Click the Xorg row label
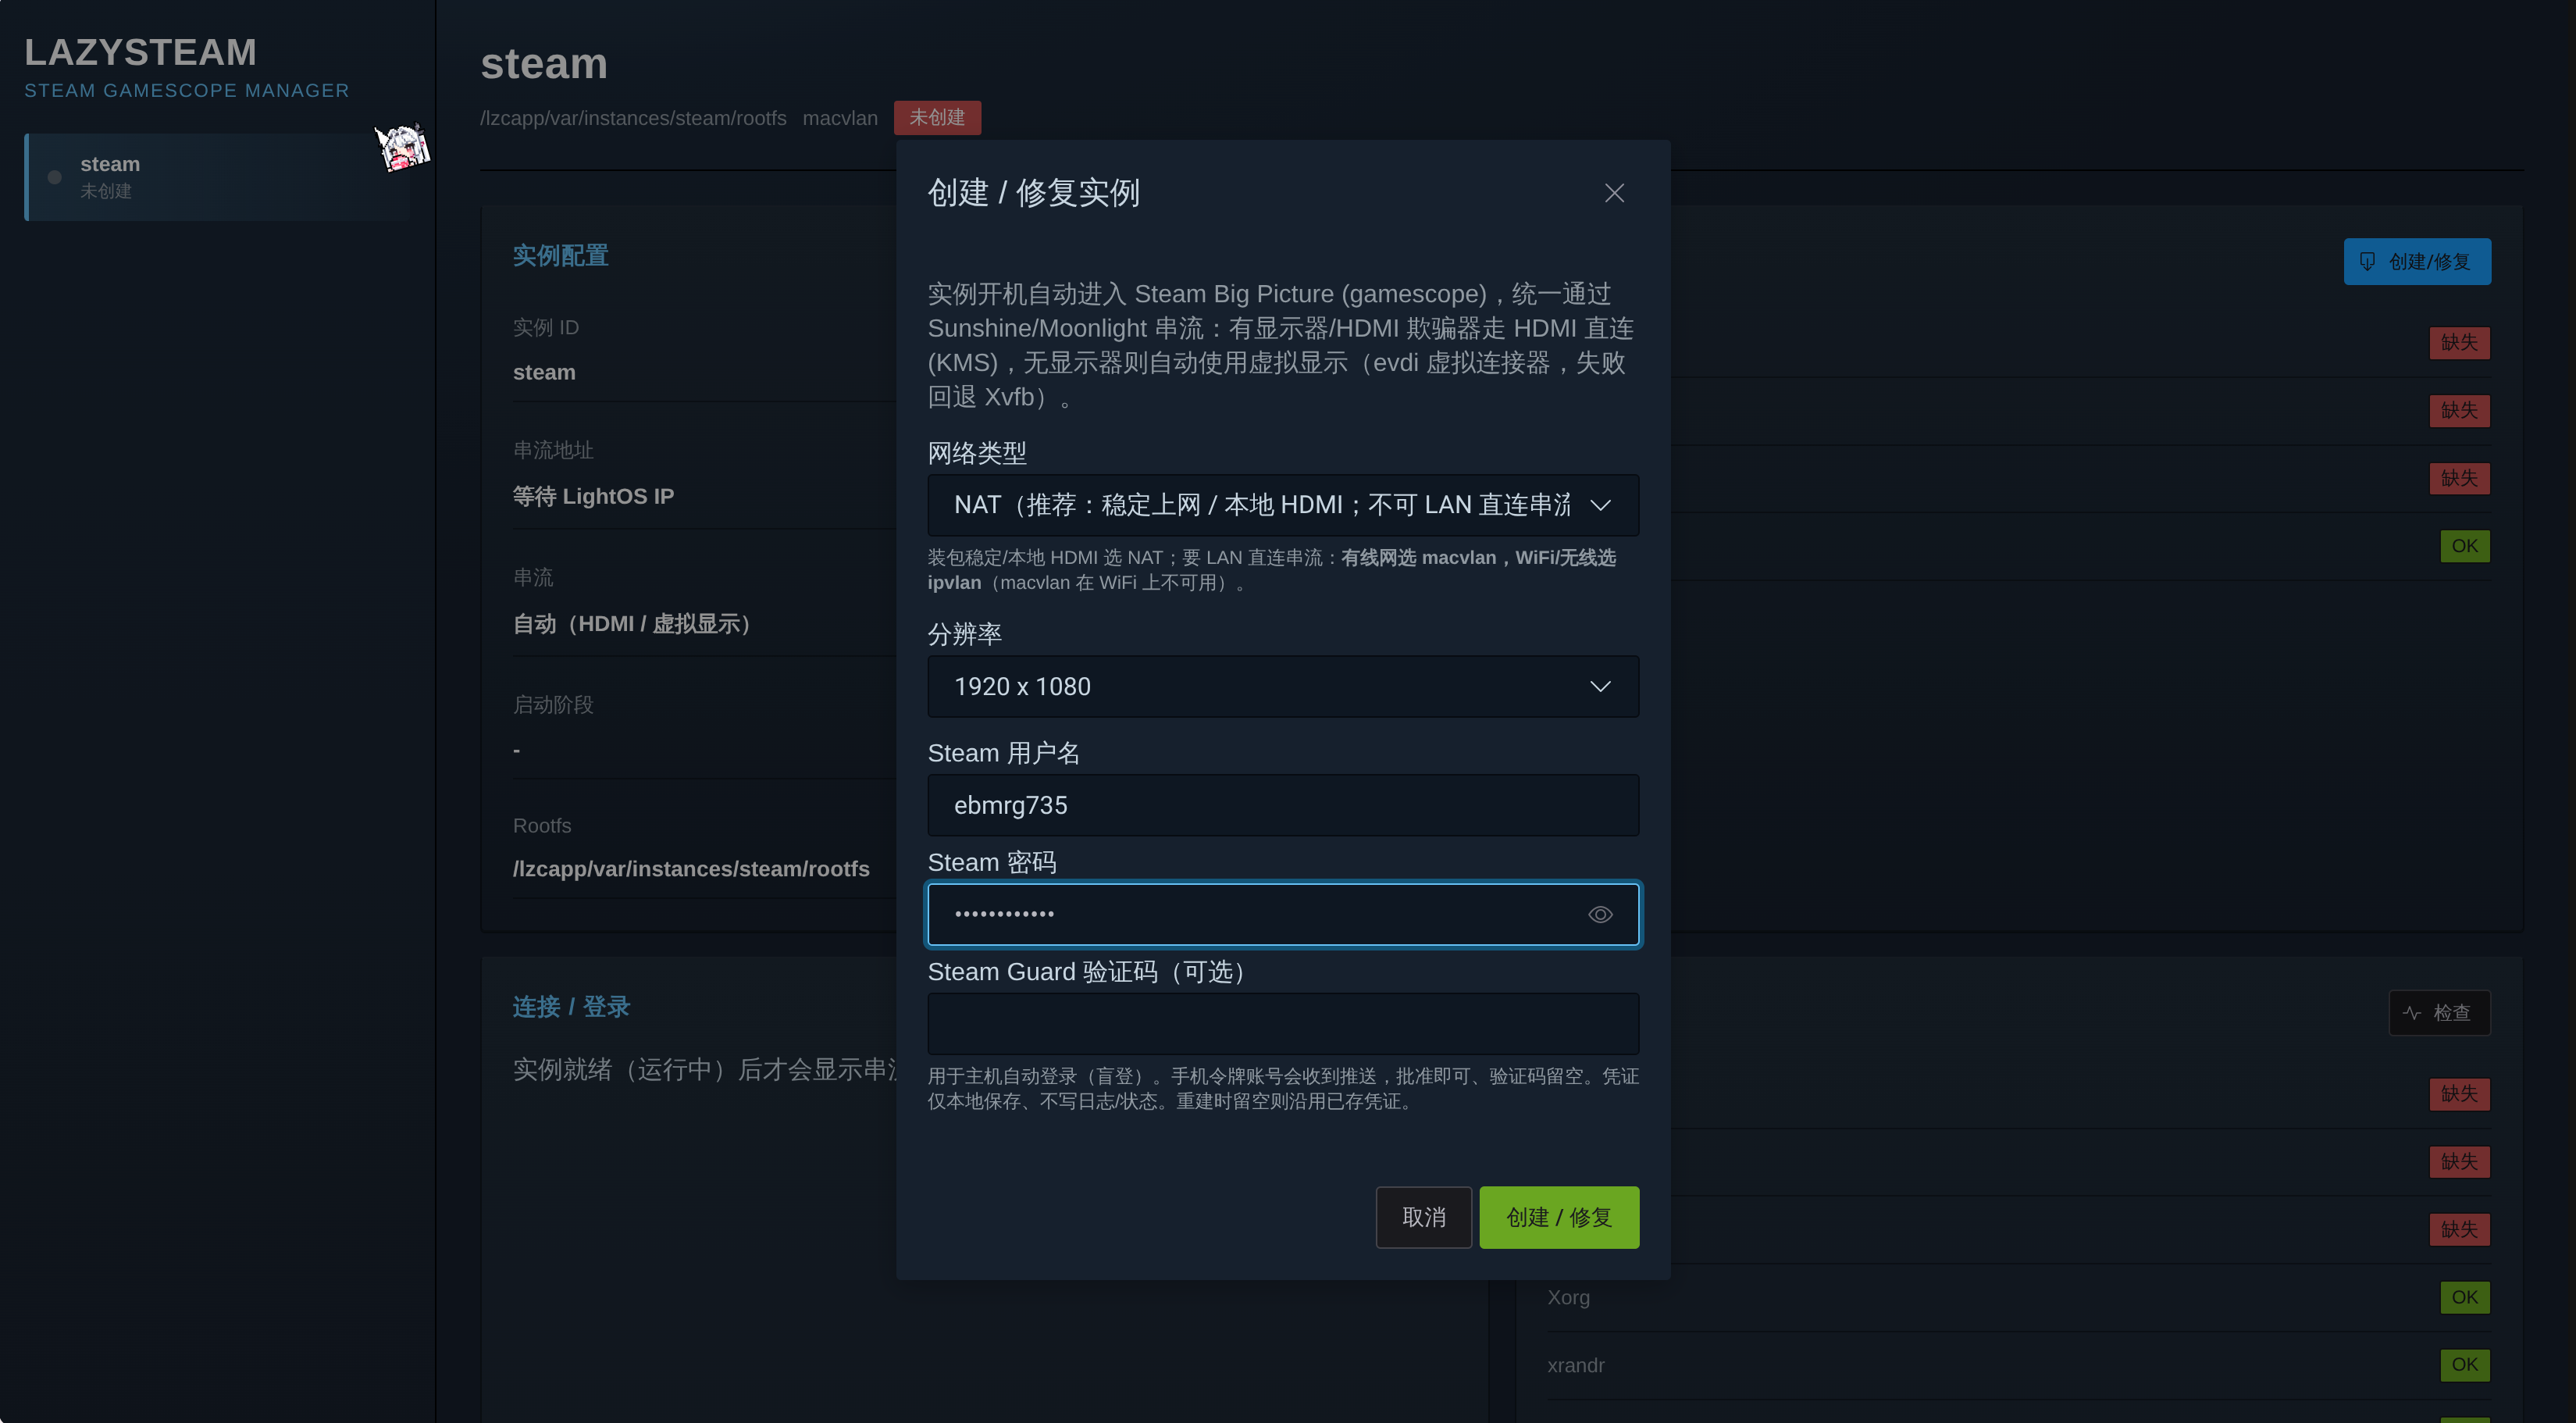 point(1568,1297)
